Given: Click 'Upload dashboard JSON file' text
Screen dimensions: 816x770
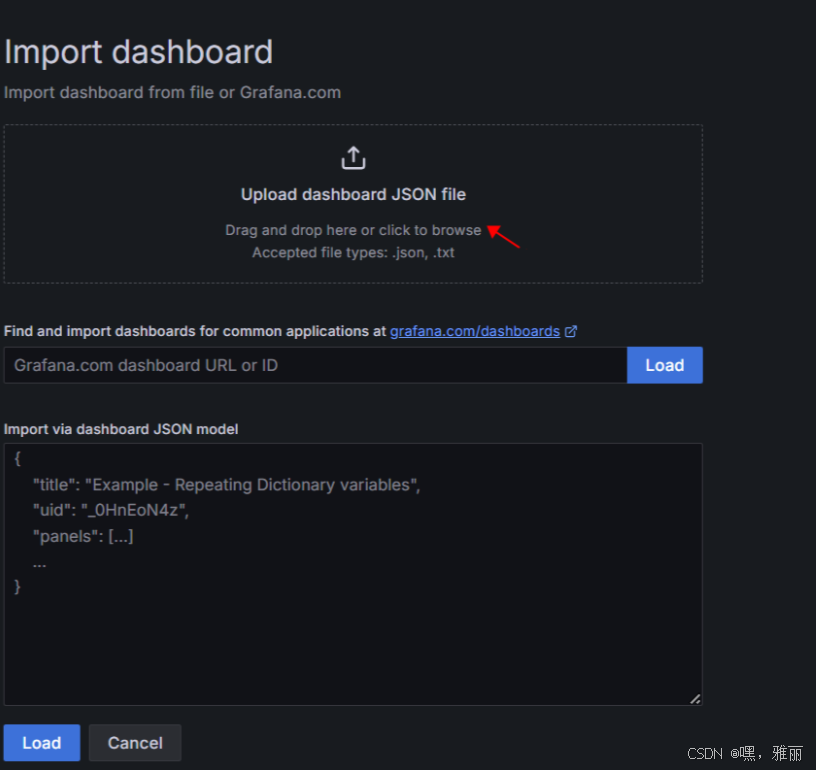Looking at the screenshot, I should (x=353, y=195).
